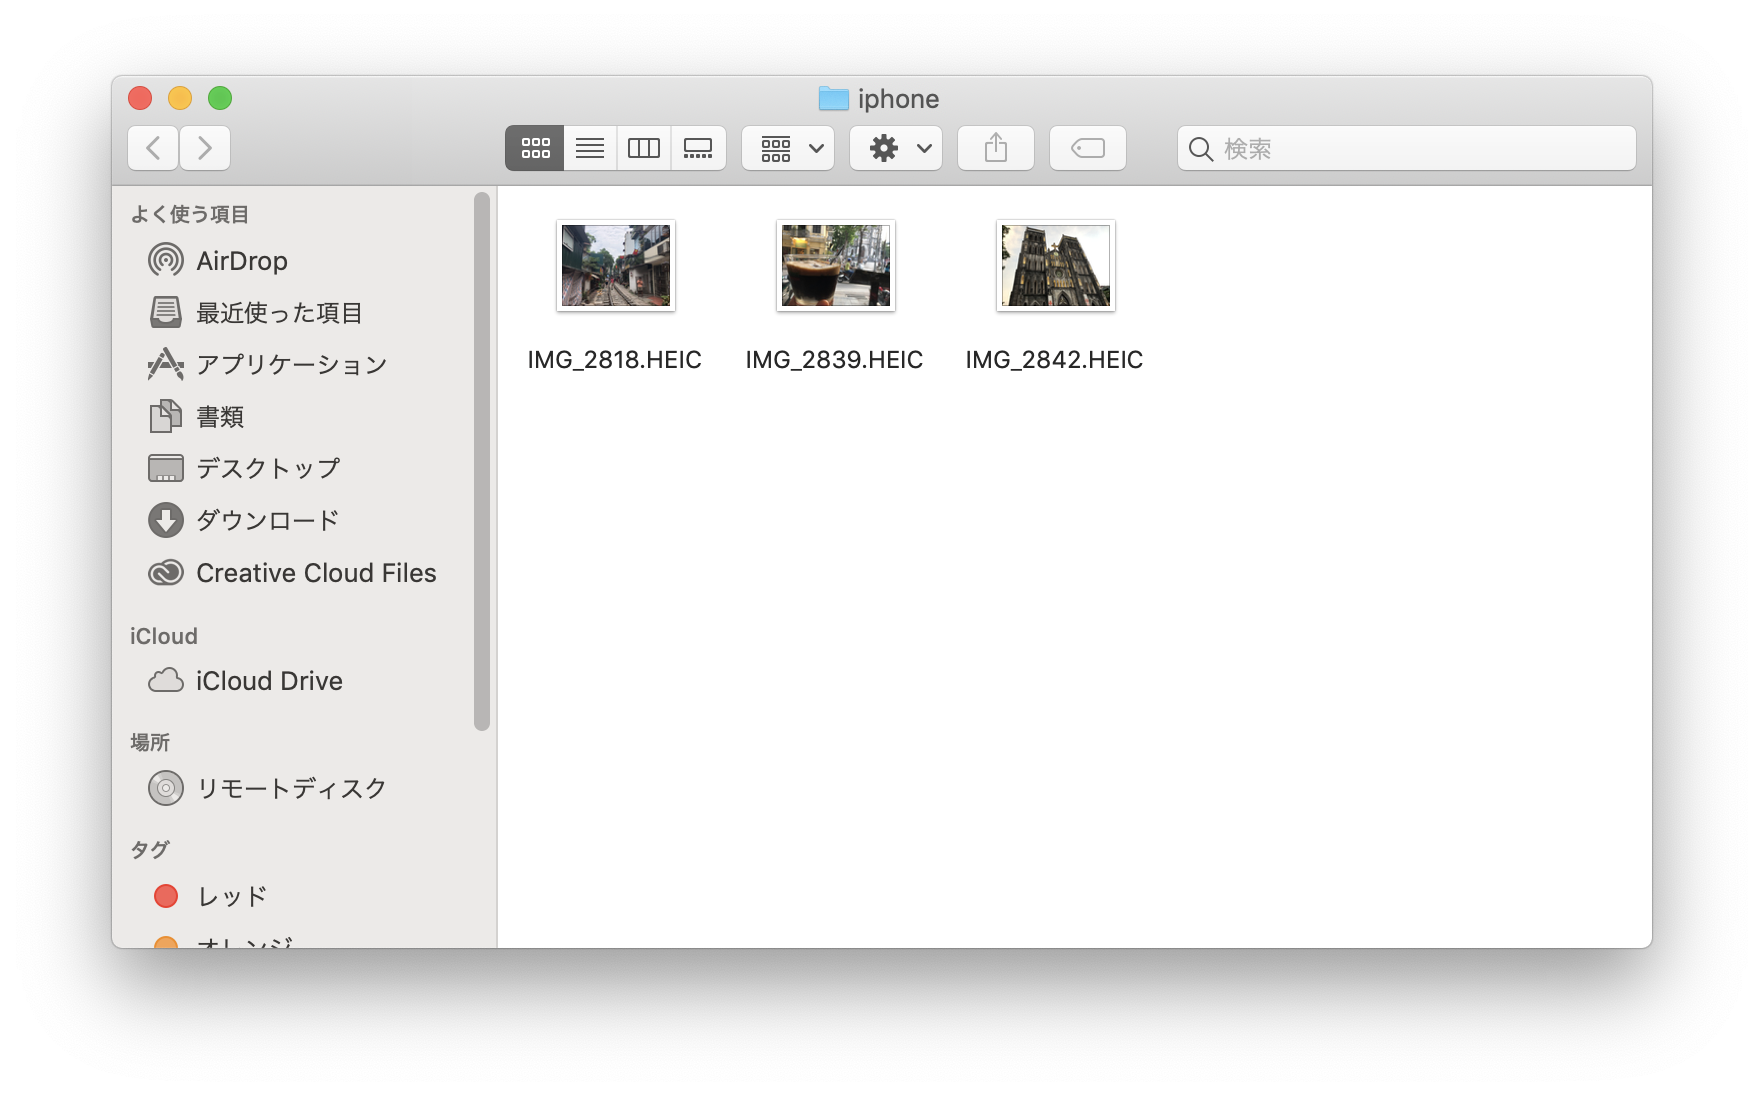Go back with the left arrow button

coord(153,148)
